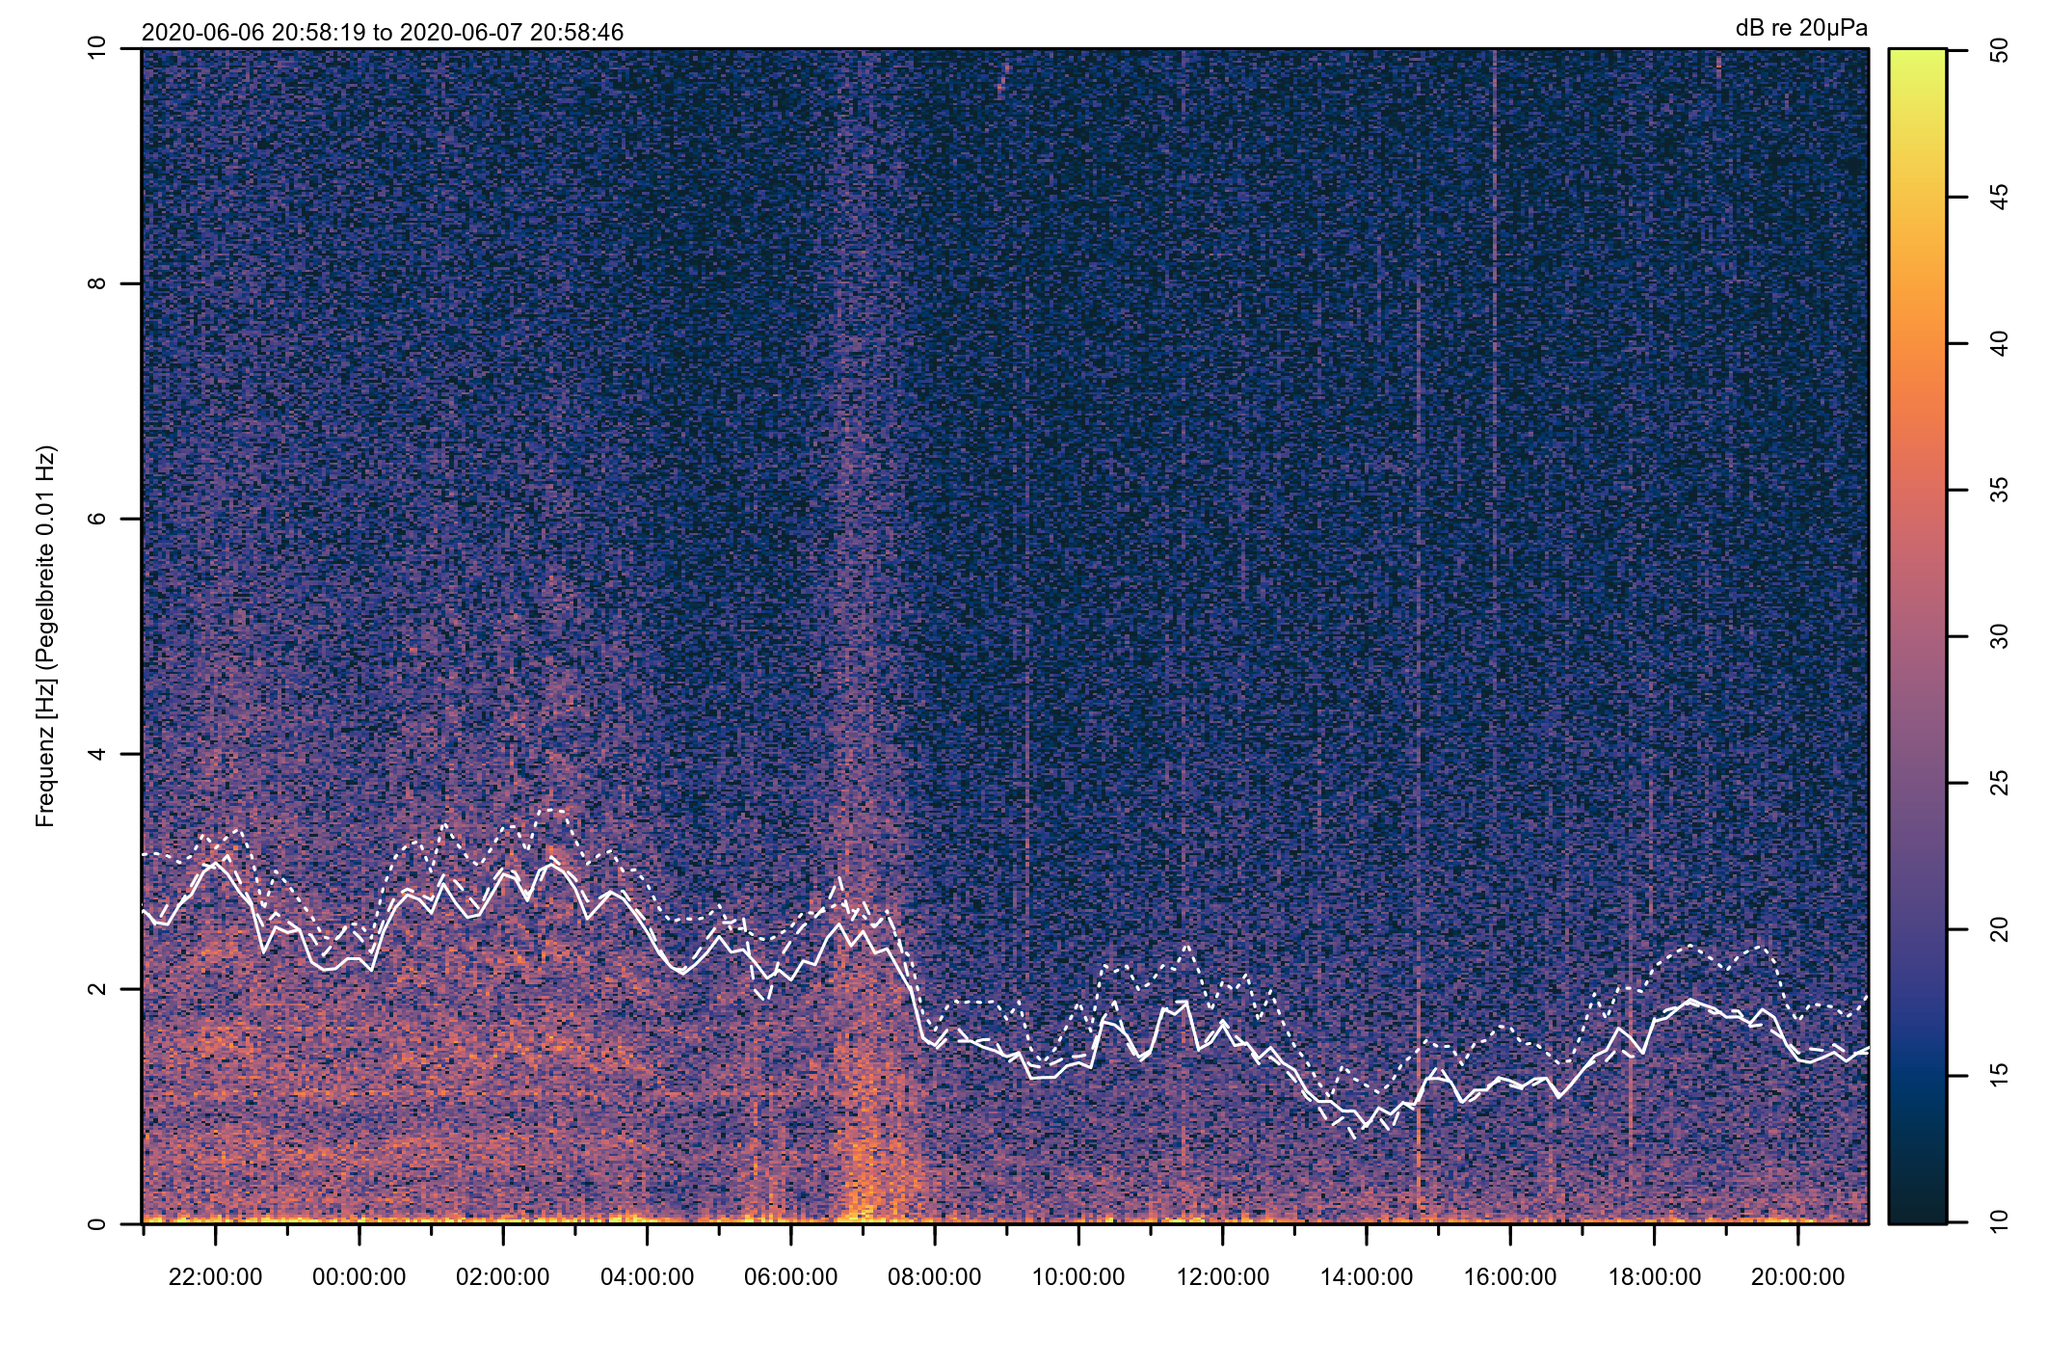Click the colorbar value 35
Screen dimensions: 2048x1366
(x=1999, y=490)
